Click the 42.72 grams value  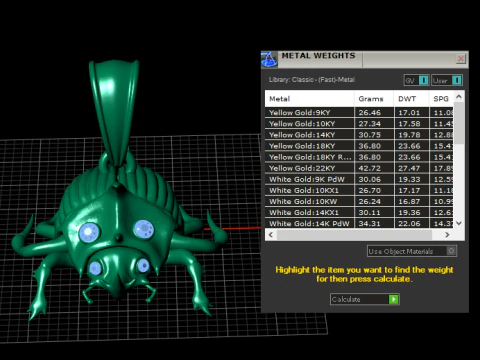369,168
